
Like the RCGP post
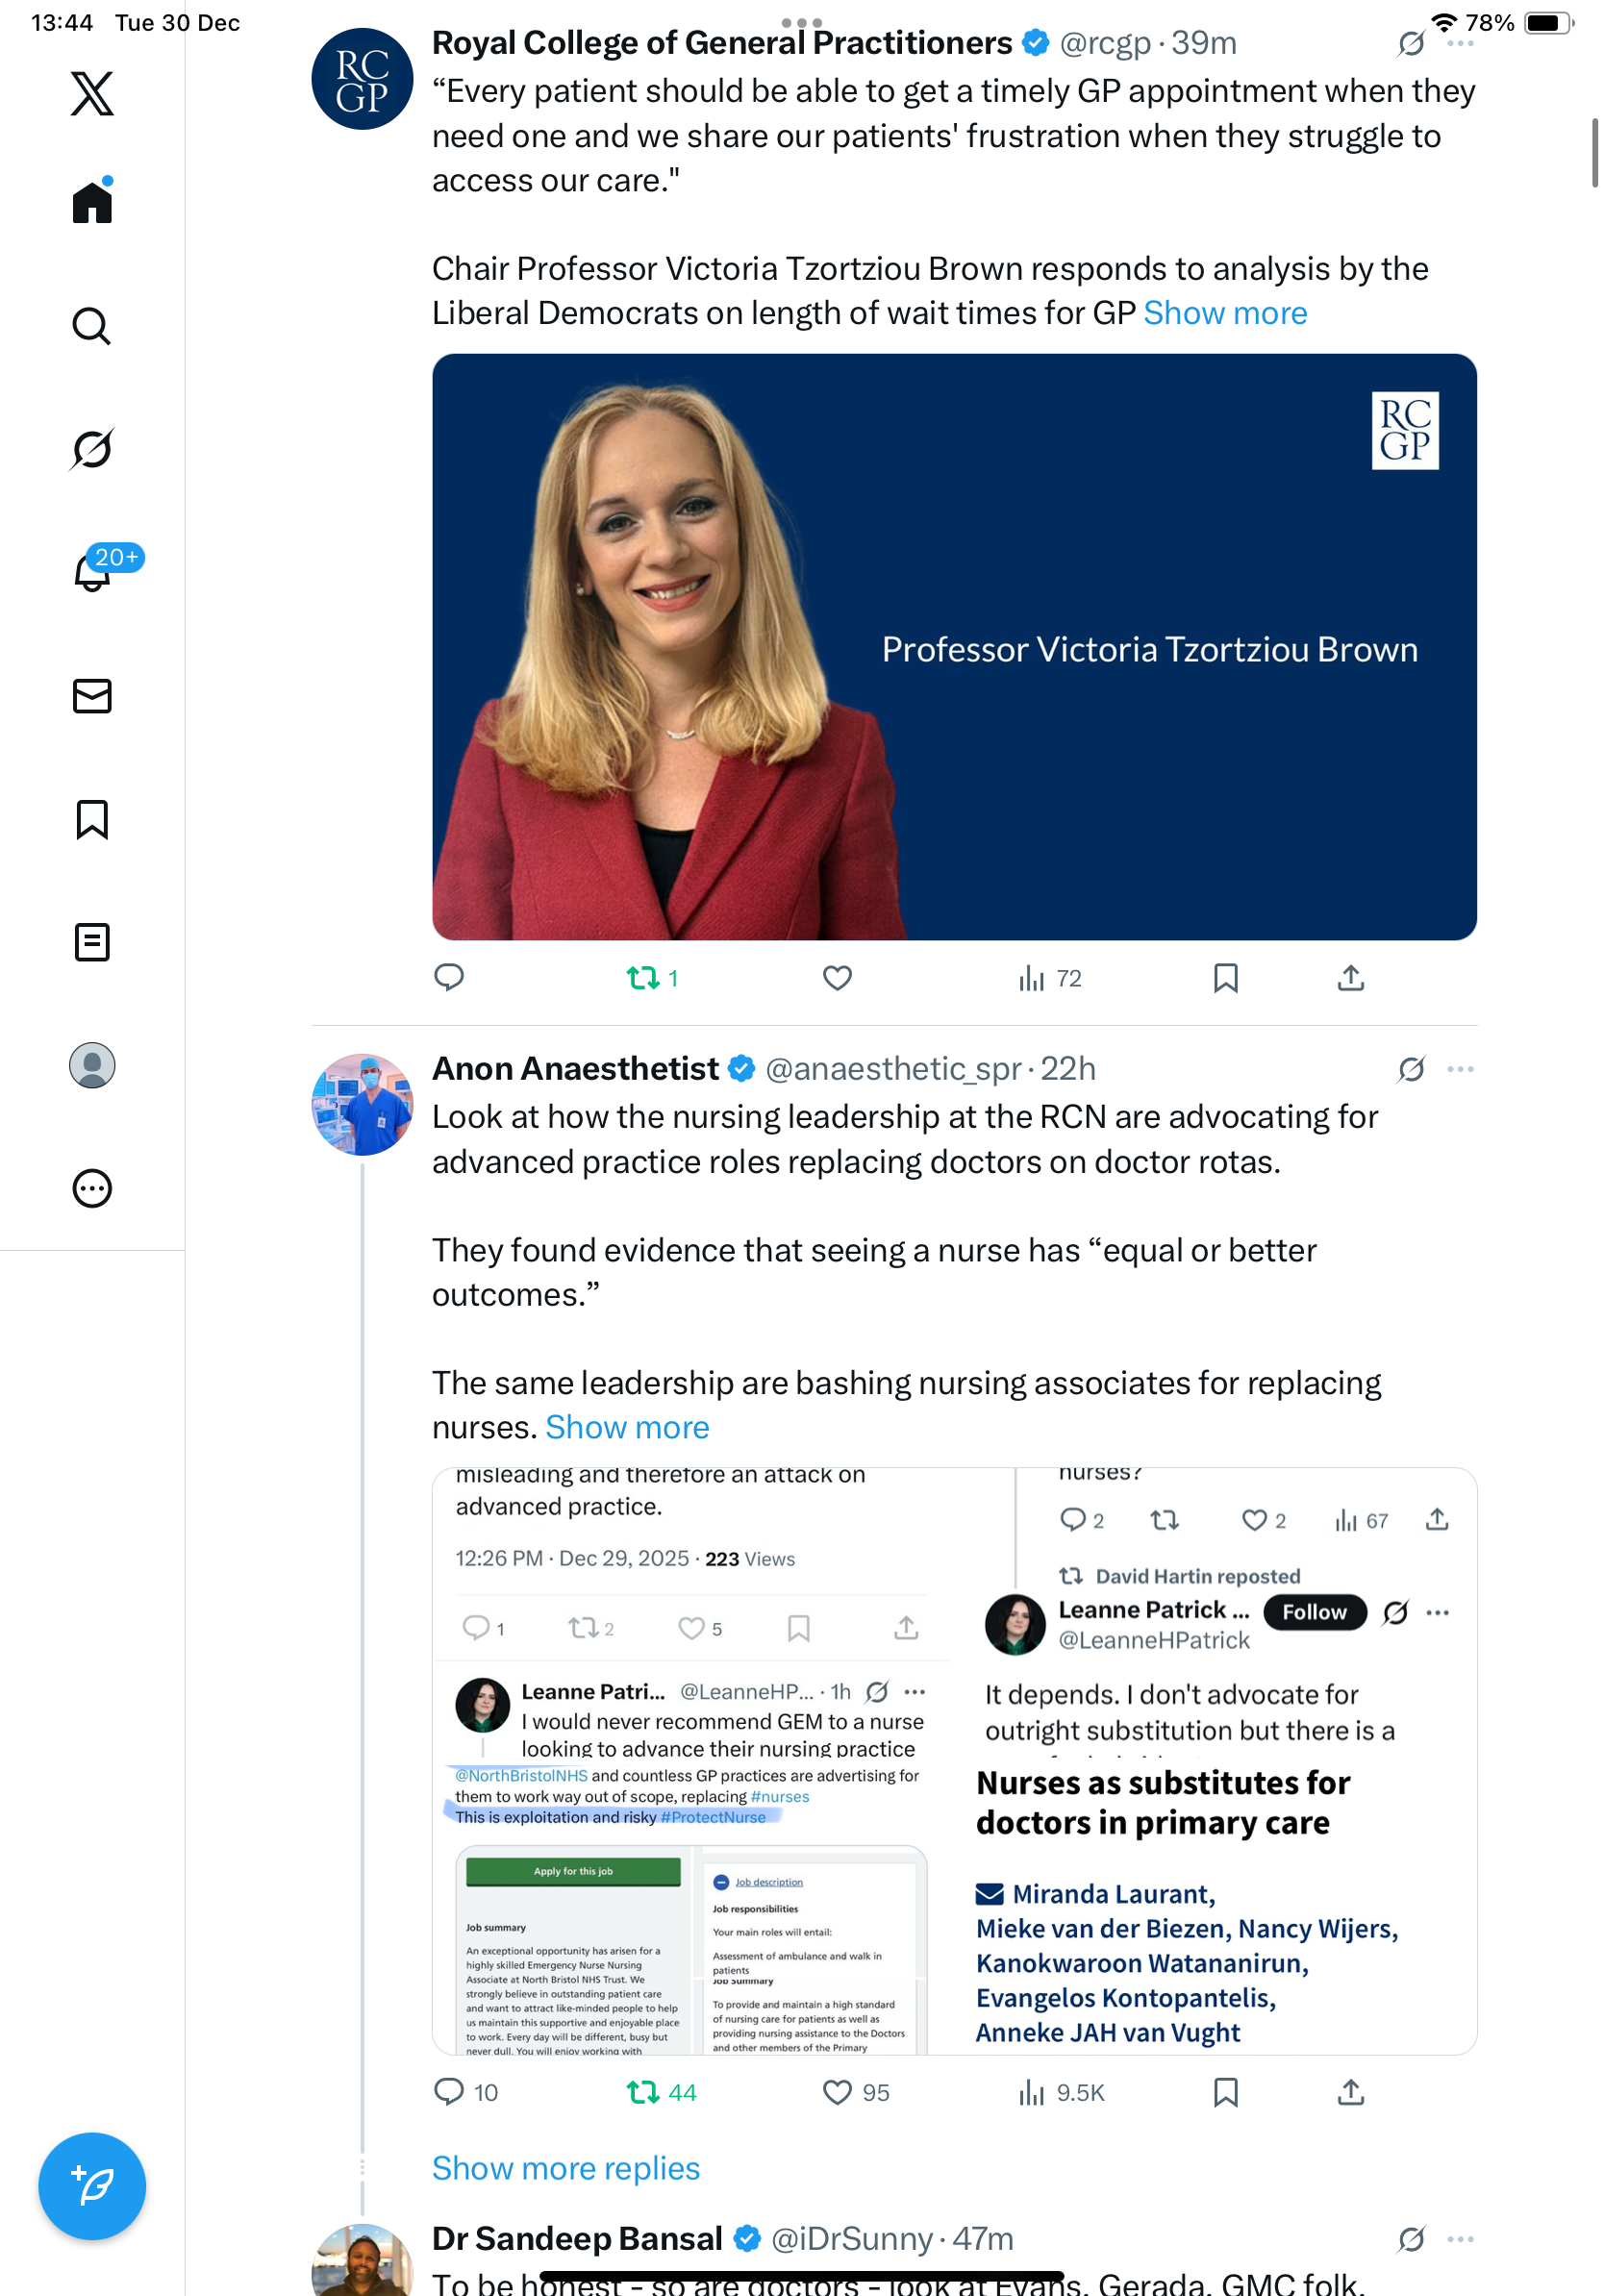click(837, 978)
